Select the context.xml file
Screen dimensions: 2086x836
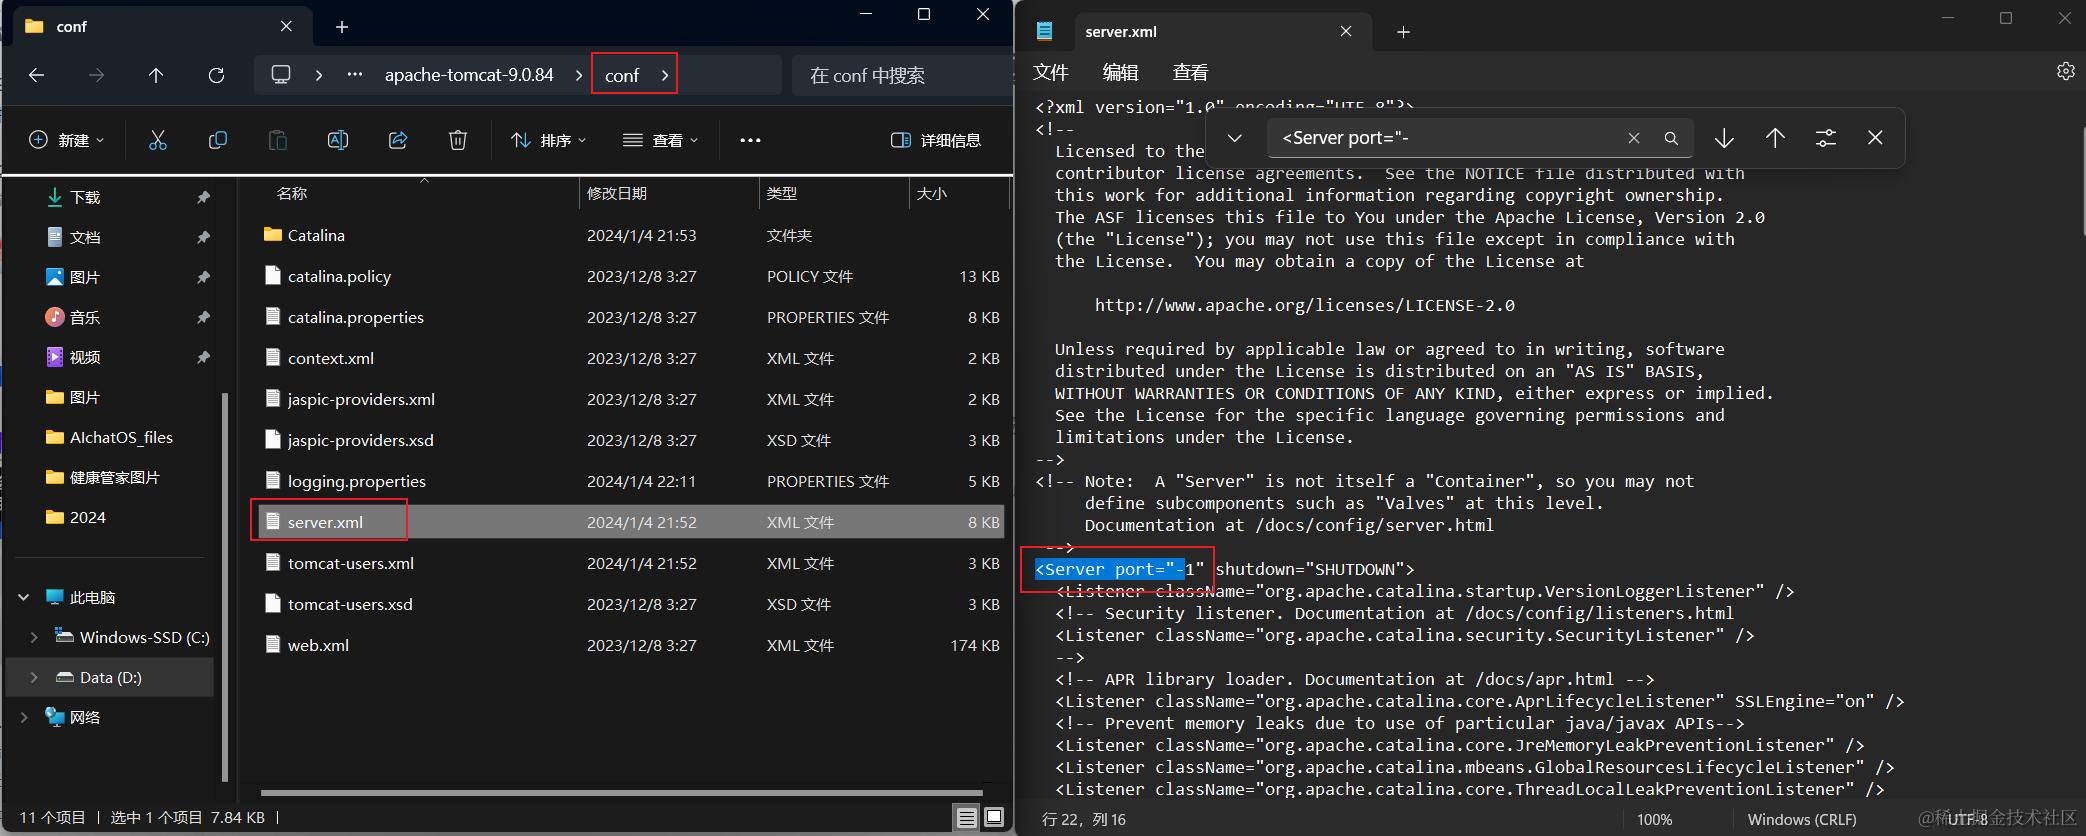630,358
